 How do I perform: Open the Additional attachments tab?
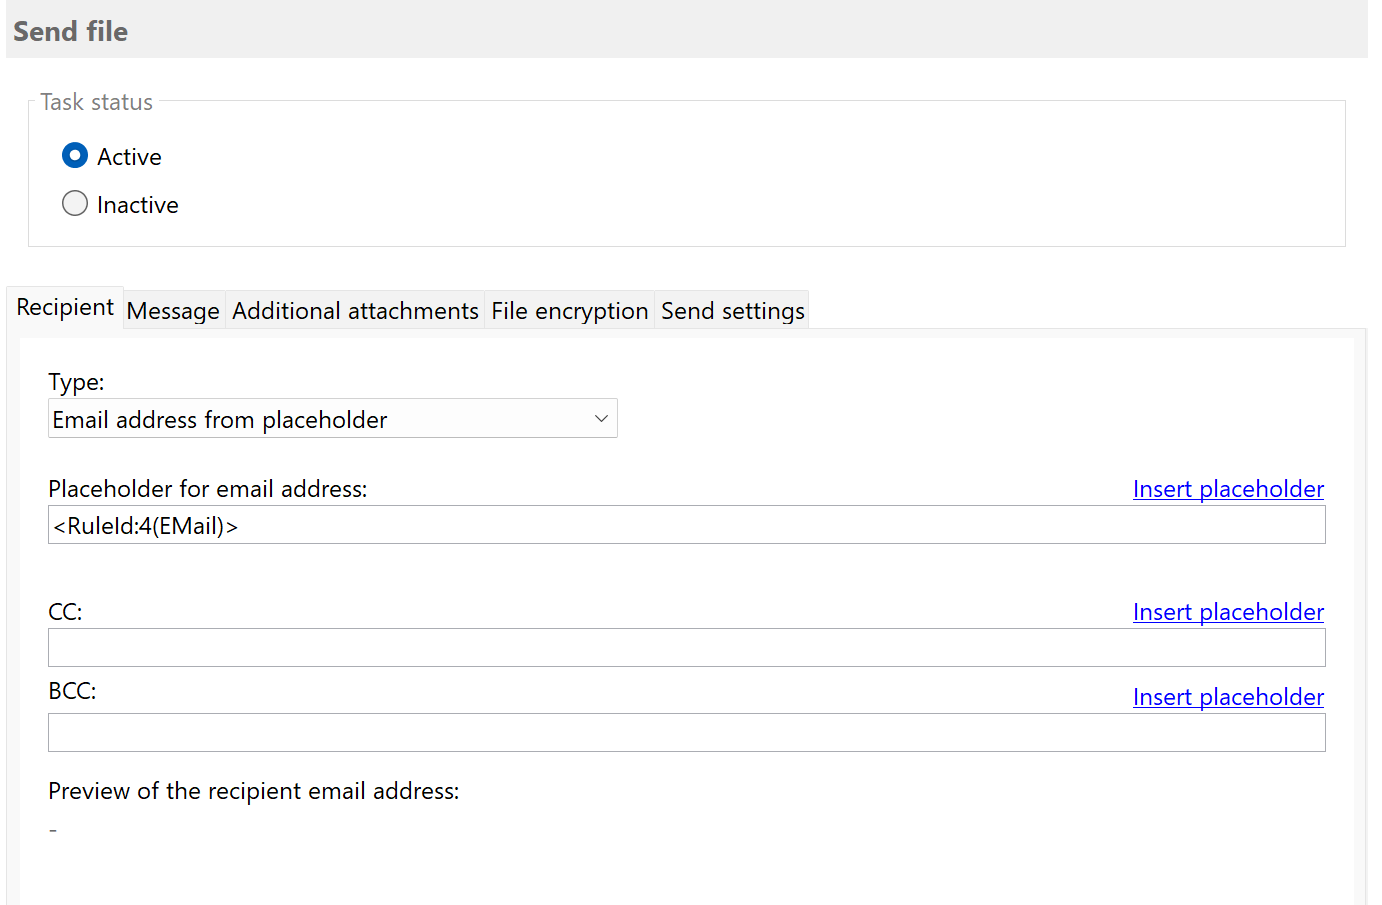point(354,310)
